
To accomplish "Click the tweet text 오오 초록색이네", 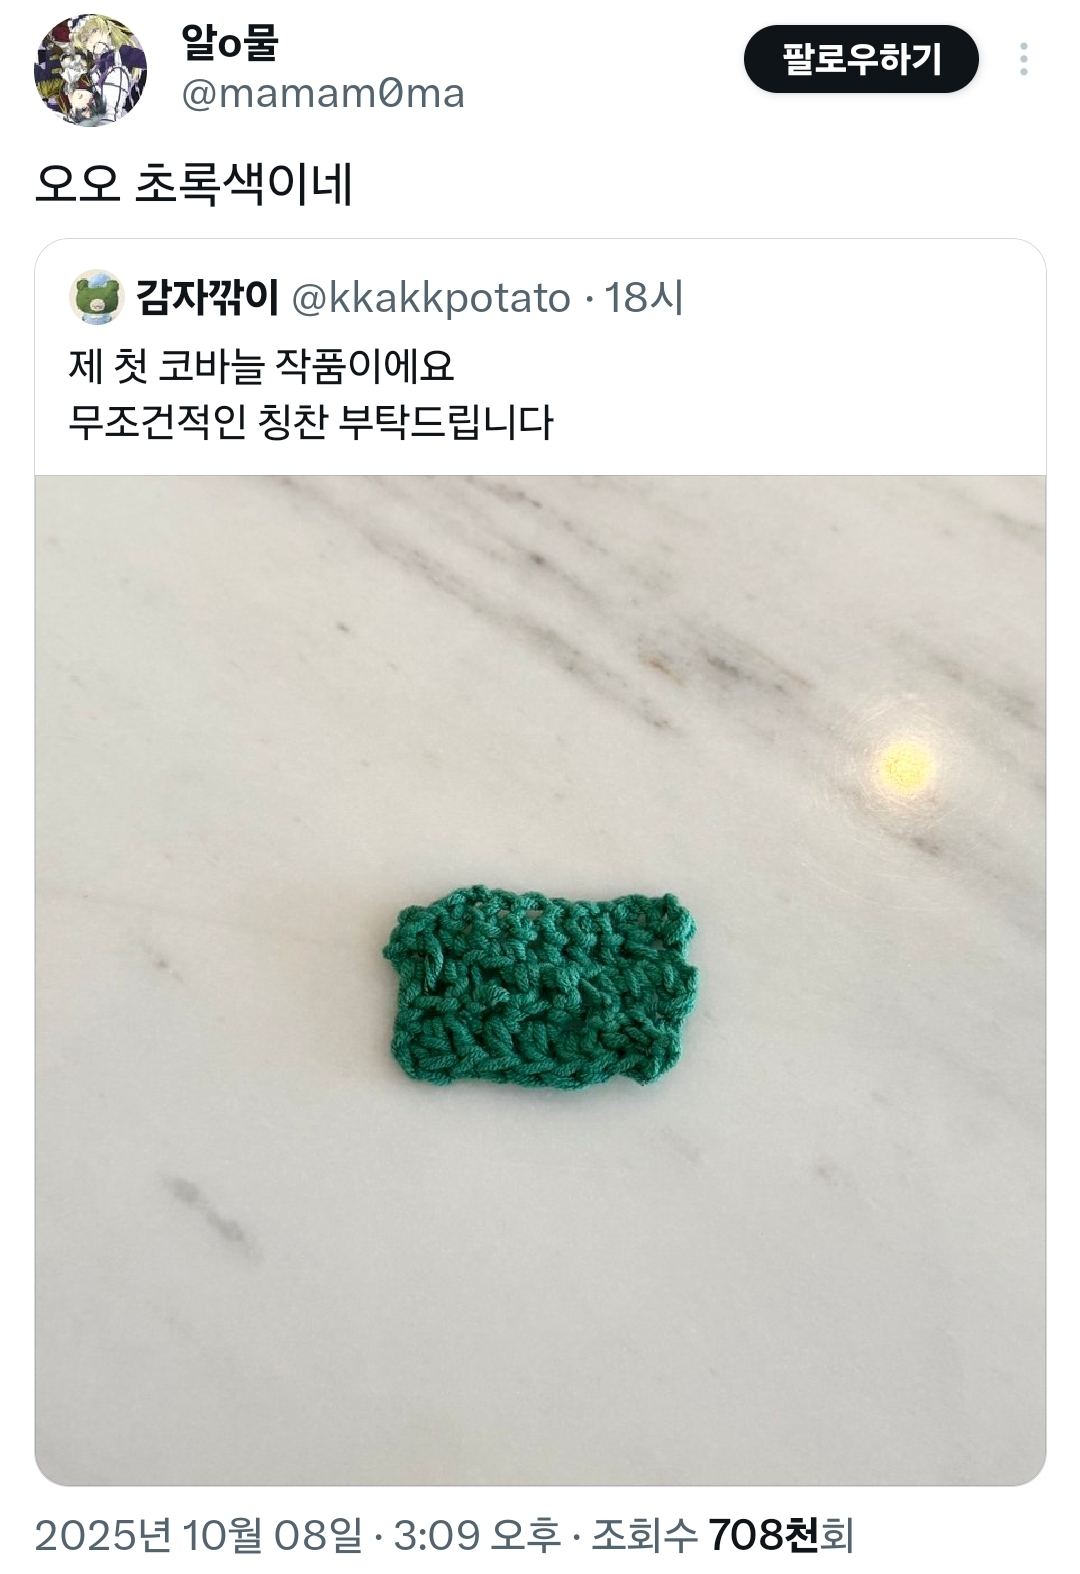I will [194, 183].
